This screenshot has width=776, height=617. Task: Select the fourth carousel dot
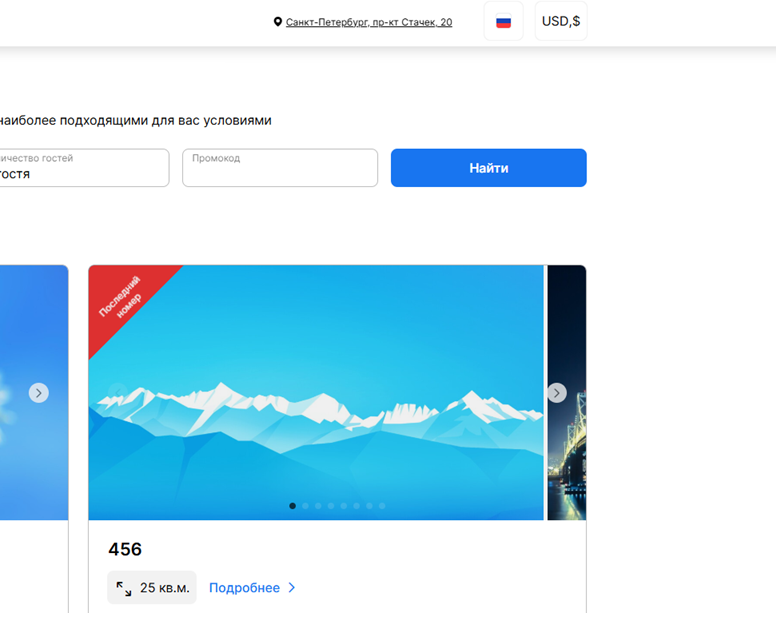coord(331,506)
